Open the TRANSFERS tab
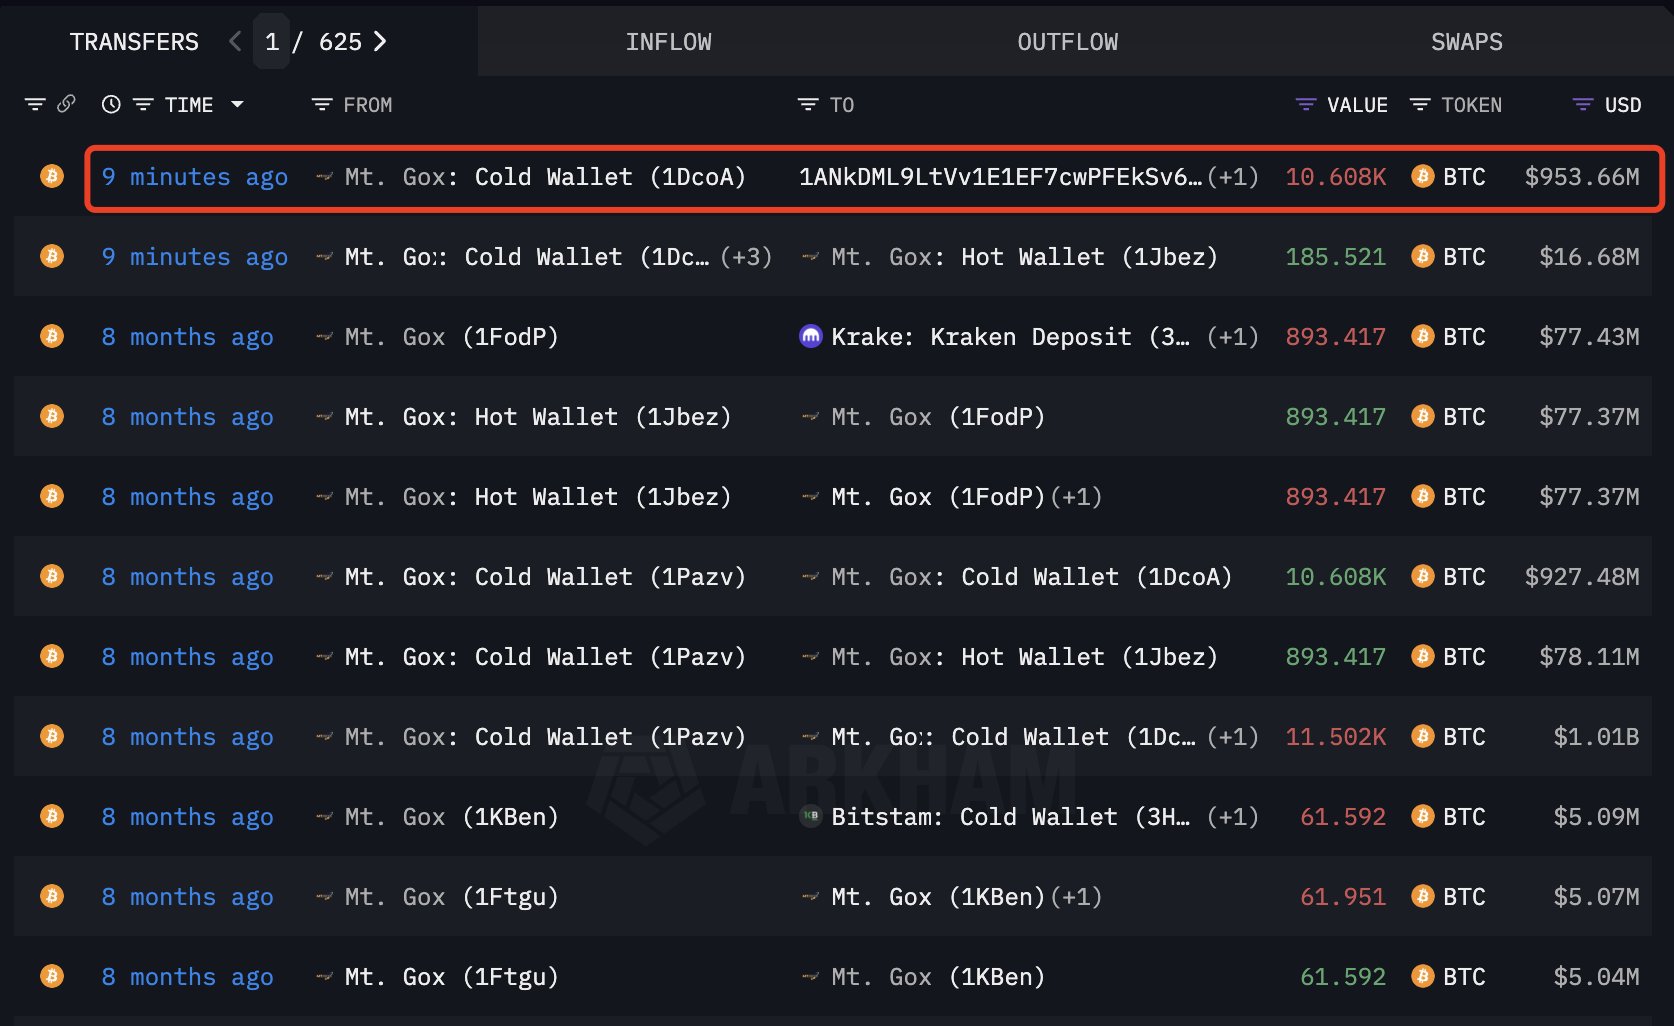This screenshot has width=1674, height=1026. coord(134,42)
